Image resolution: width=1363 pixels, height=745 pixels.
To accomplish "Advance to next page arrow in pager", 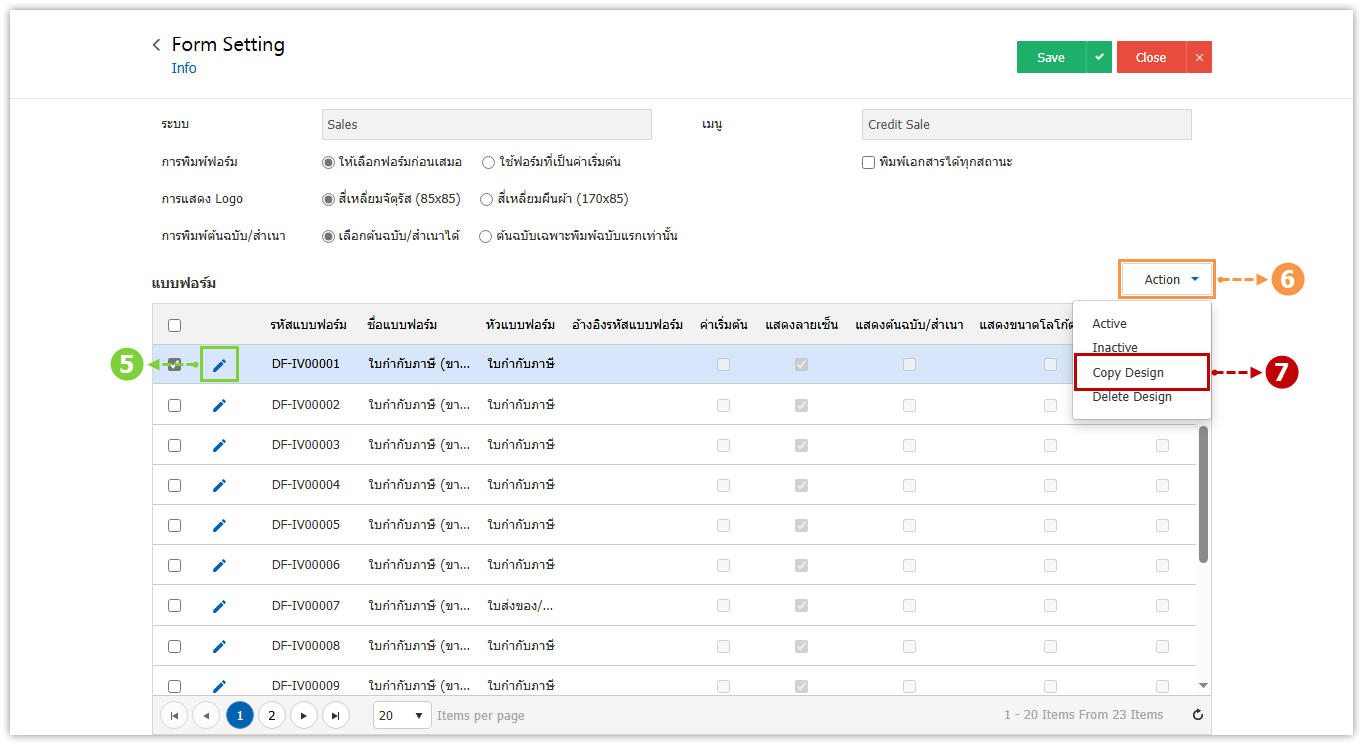I will (304, 715).
